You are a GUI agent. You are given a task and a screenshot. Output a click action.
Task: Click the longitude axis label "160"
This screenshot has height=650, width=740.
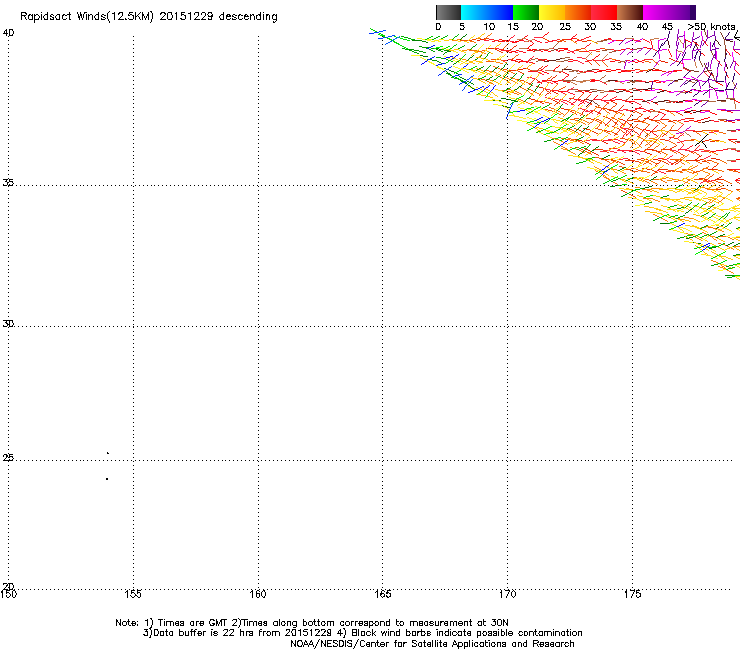[258, 594]
